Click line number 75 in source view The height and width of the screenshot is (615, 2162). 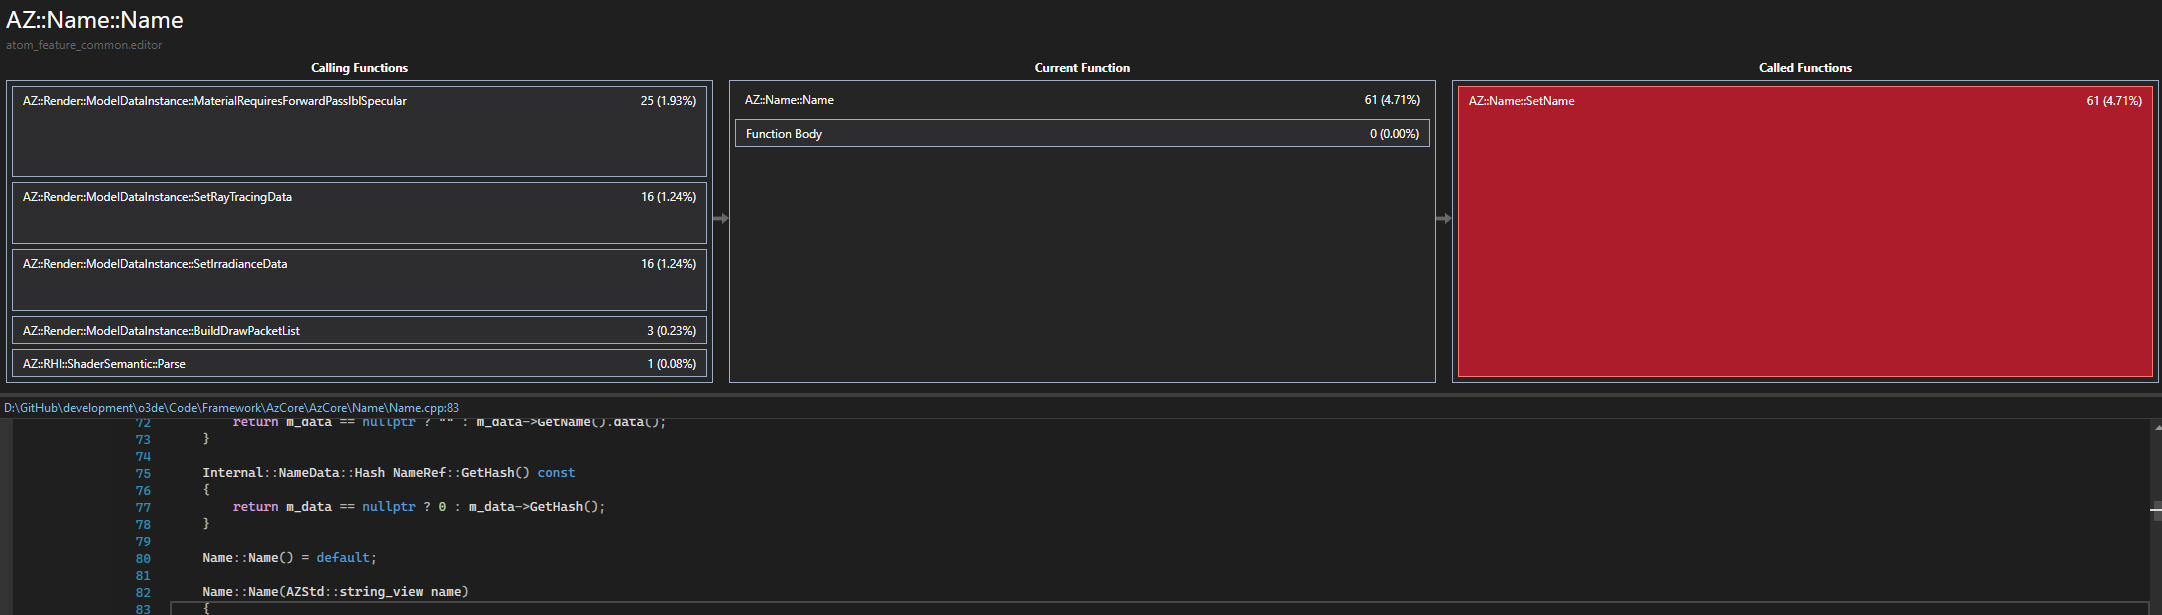143,474
